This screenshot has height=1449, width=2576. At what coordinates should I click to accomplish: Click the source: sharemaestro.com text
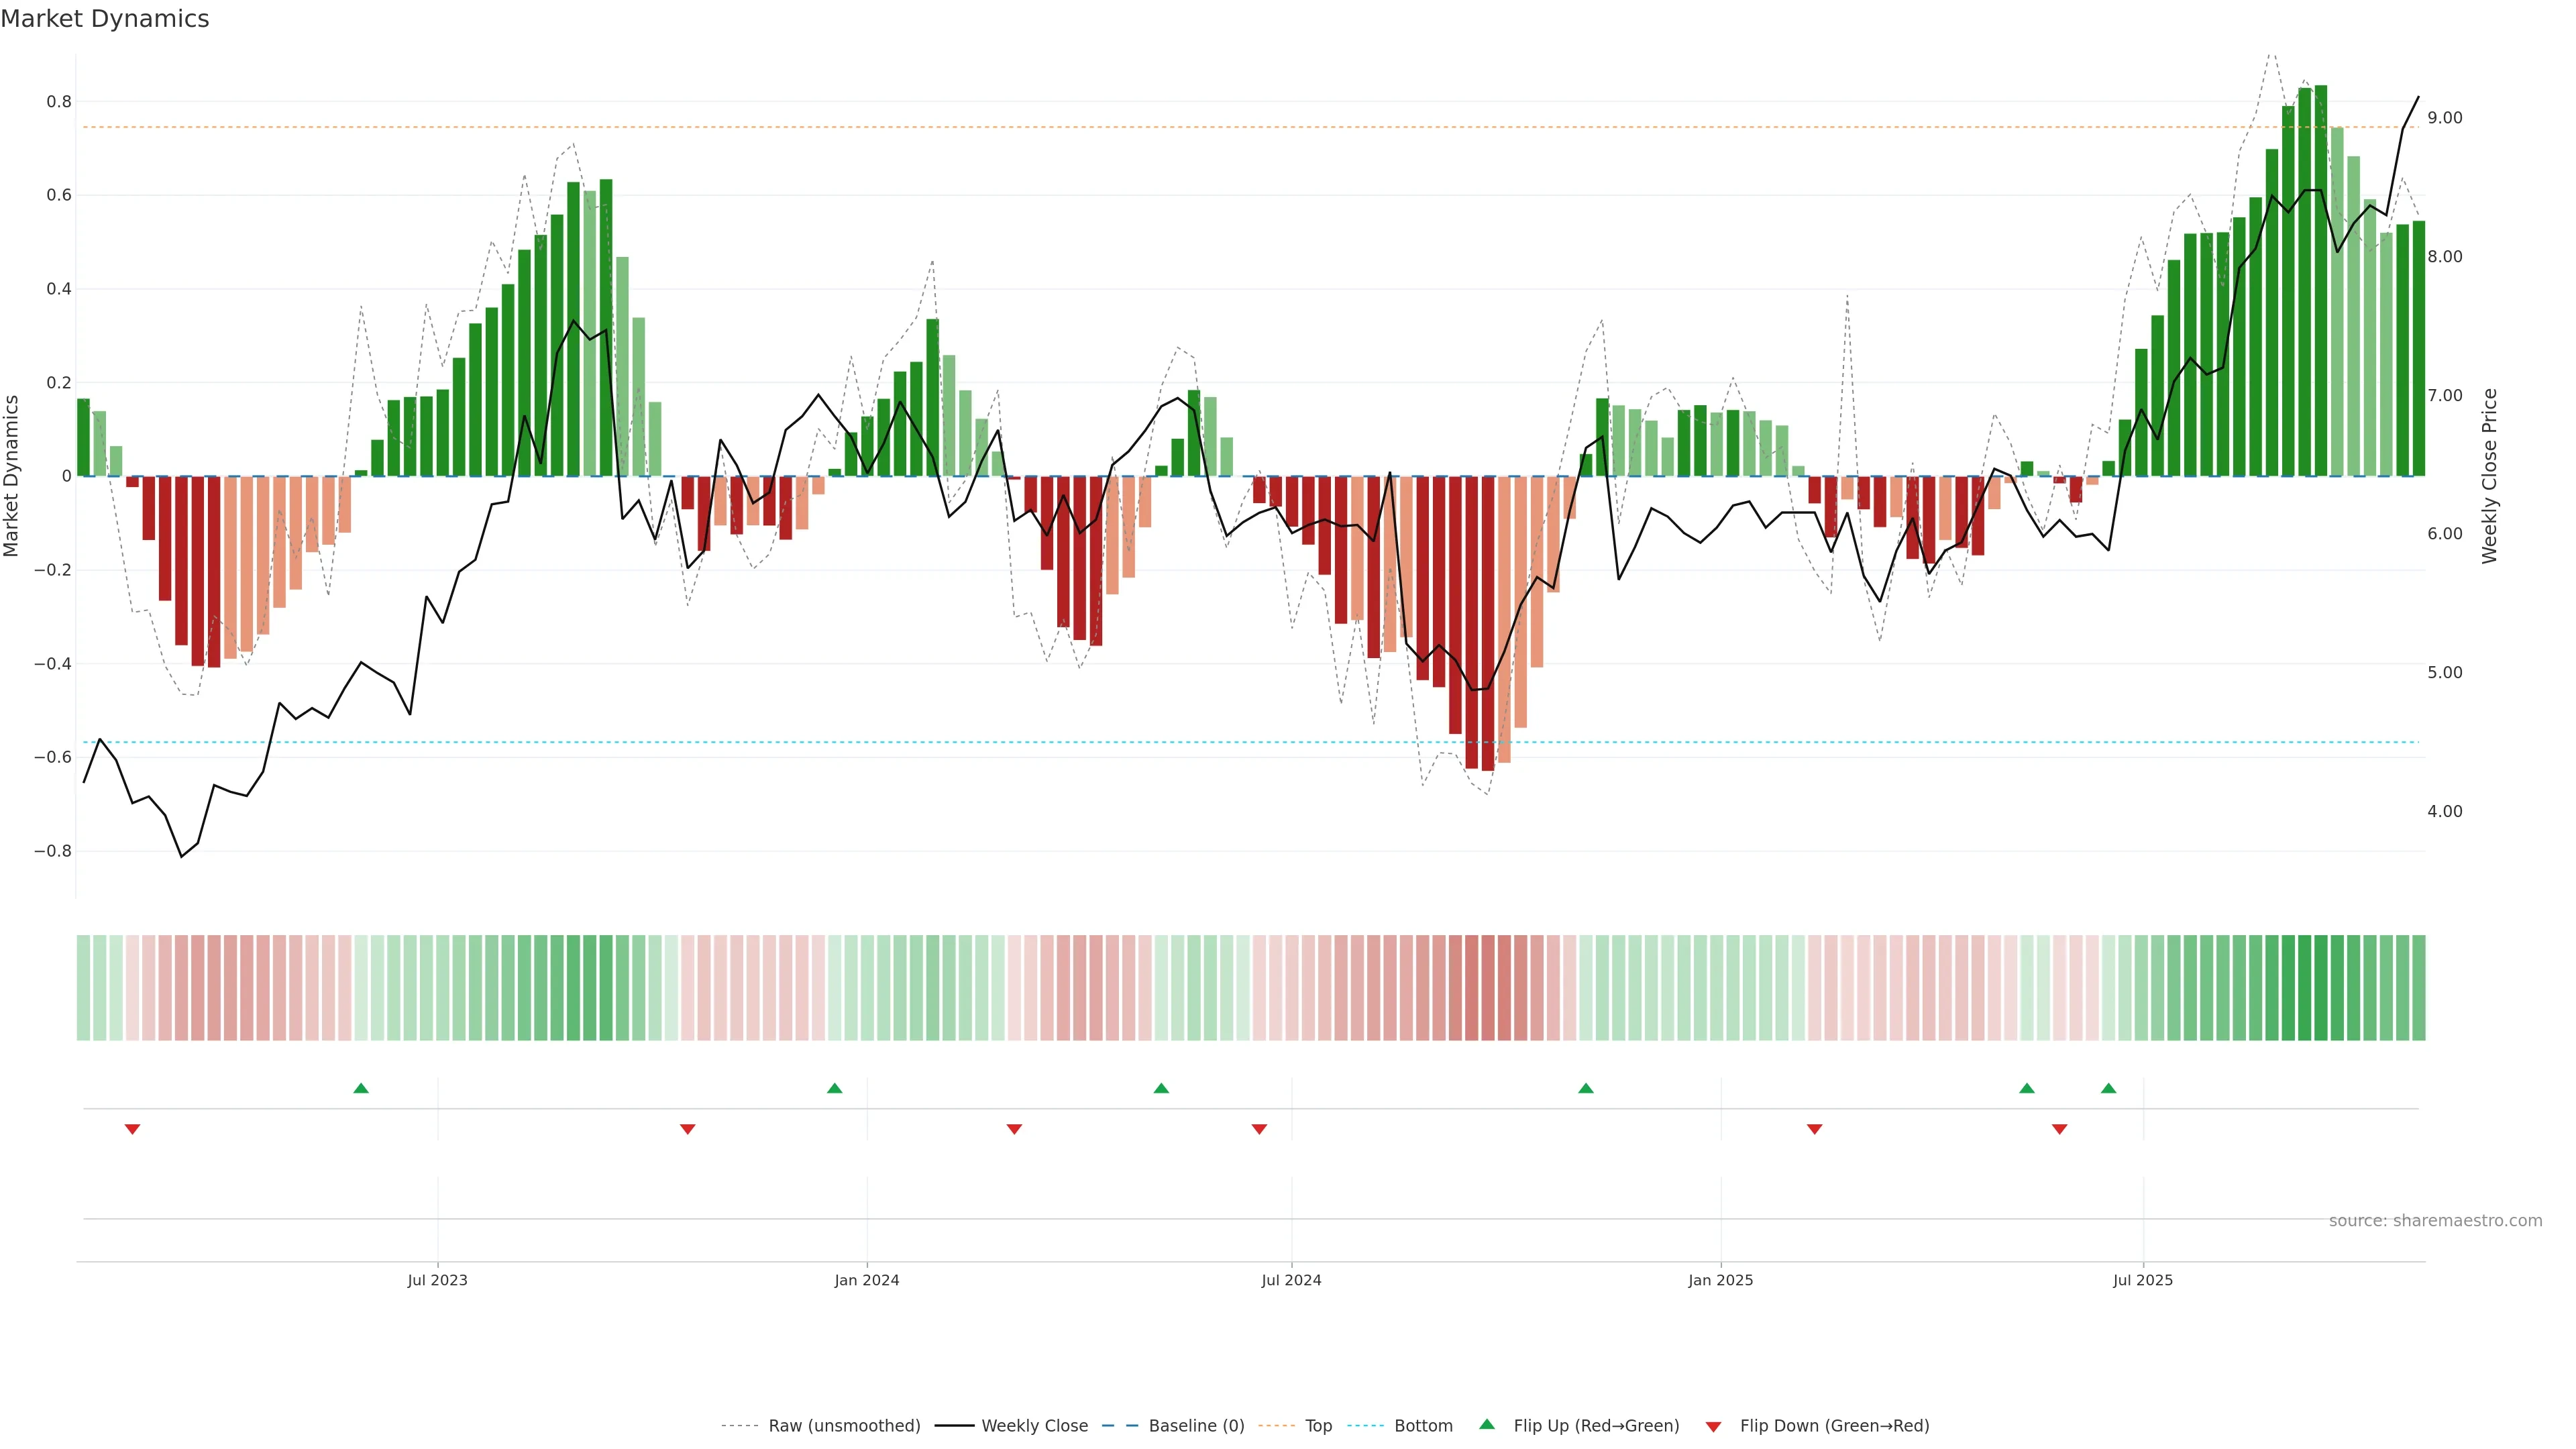point(2435,1221)
